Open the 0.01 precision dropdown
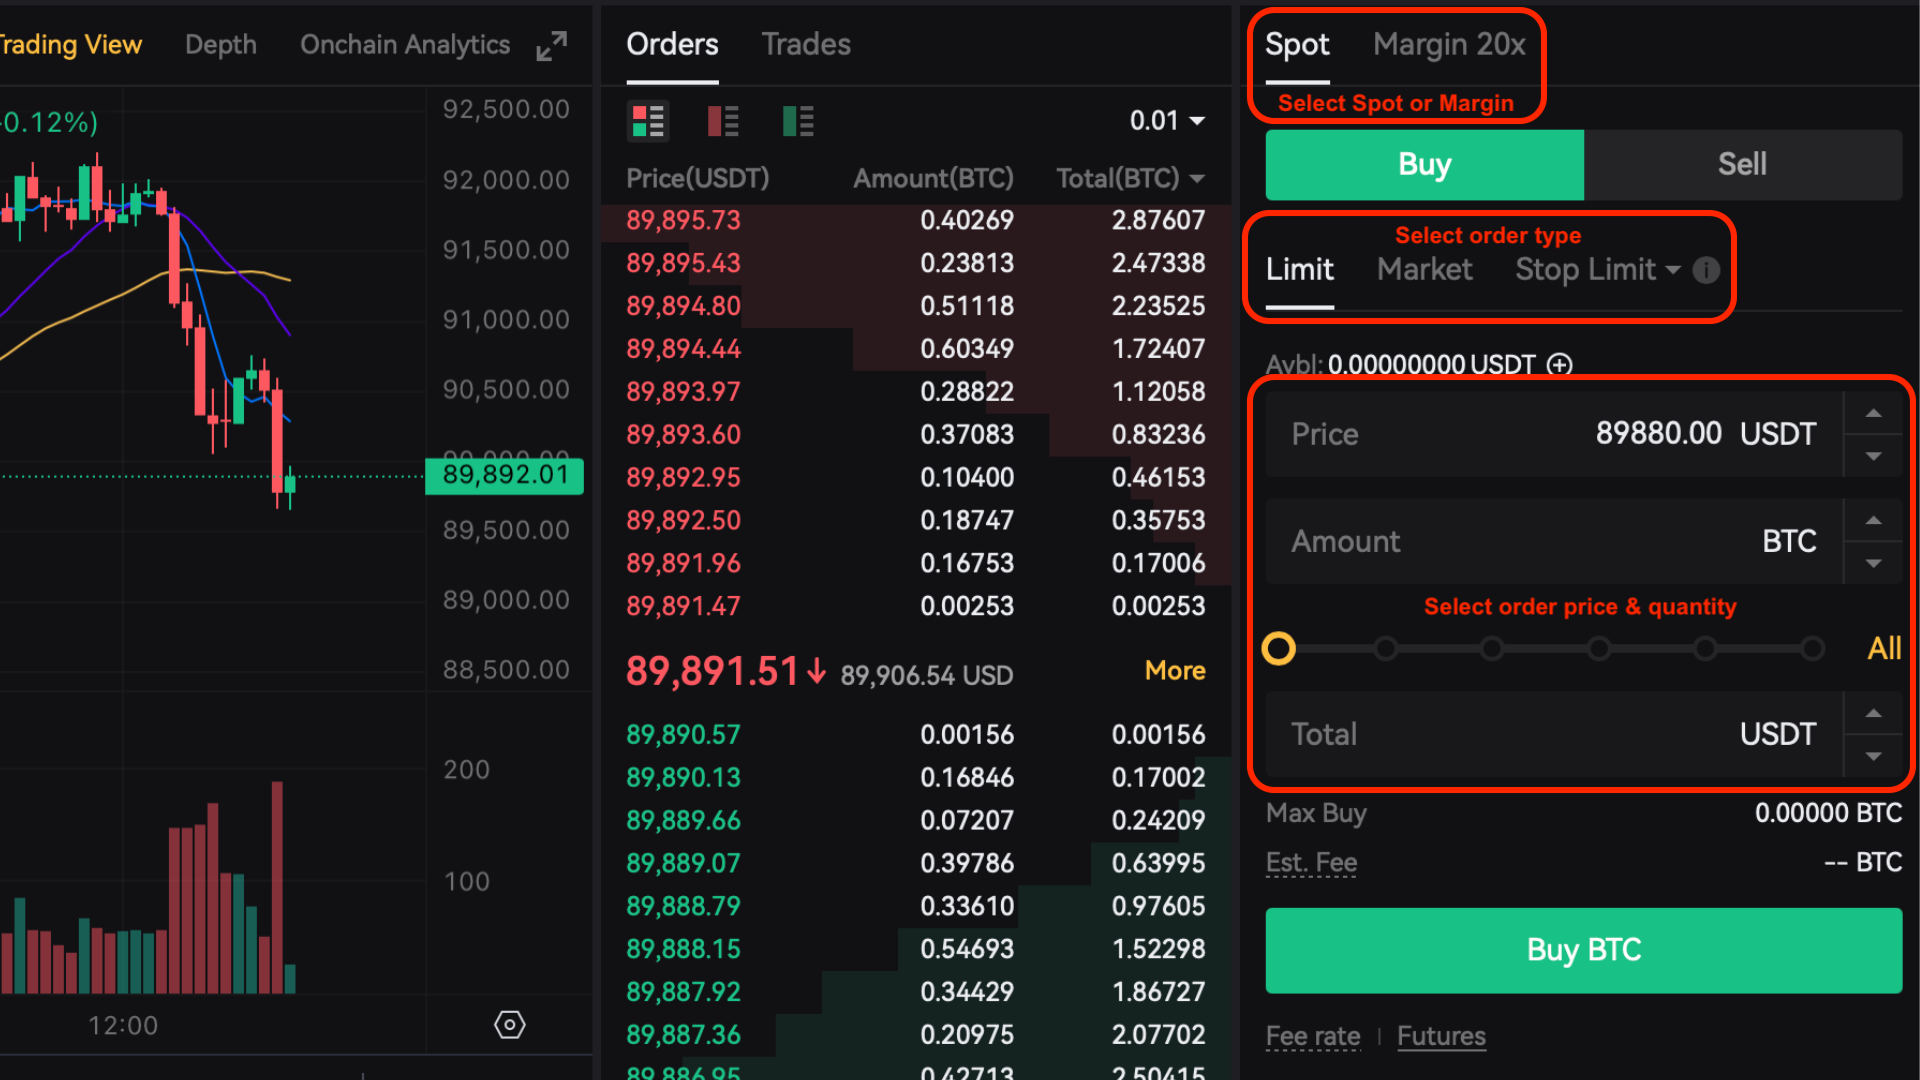 (x=1165, y=120)
